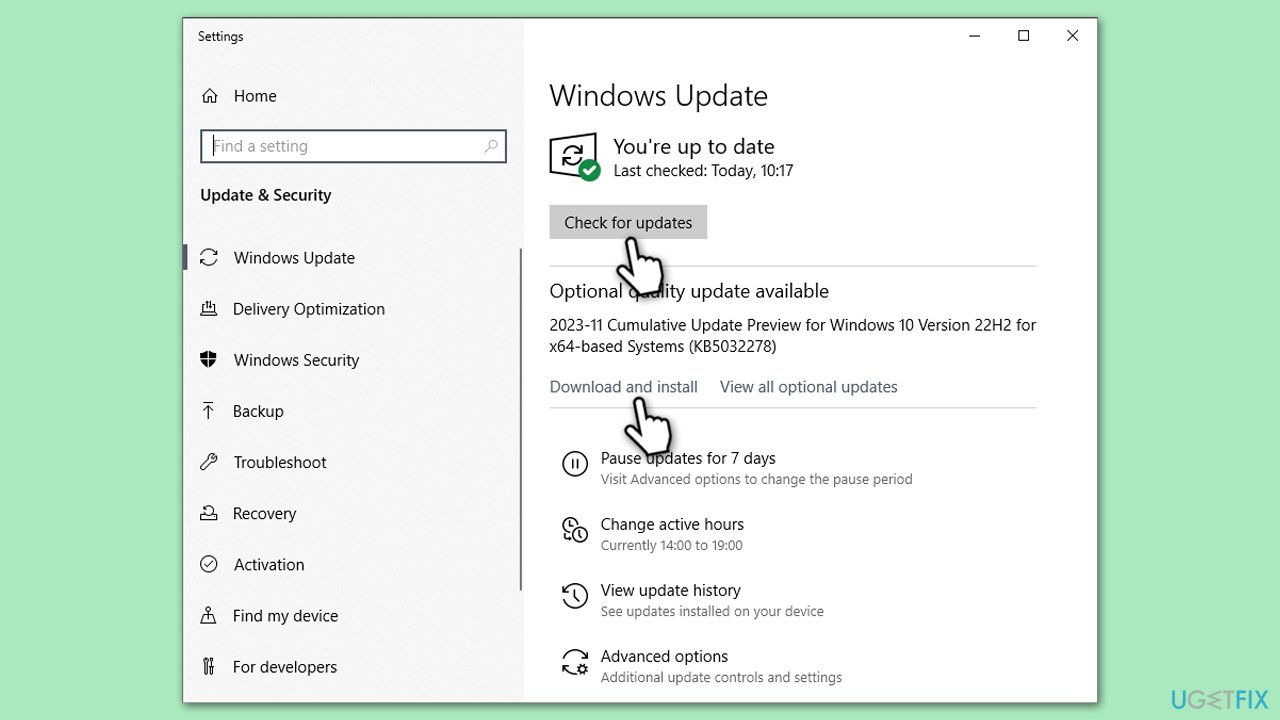
Task: Open Advanced options text link
Action: (x=664, y=656)
